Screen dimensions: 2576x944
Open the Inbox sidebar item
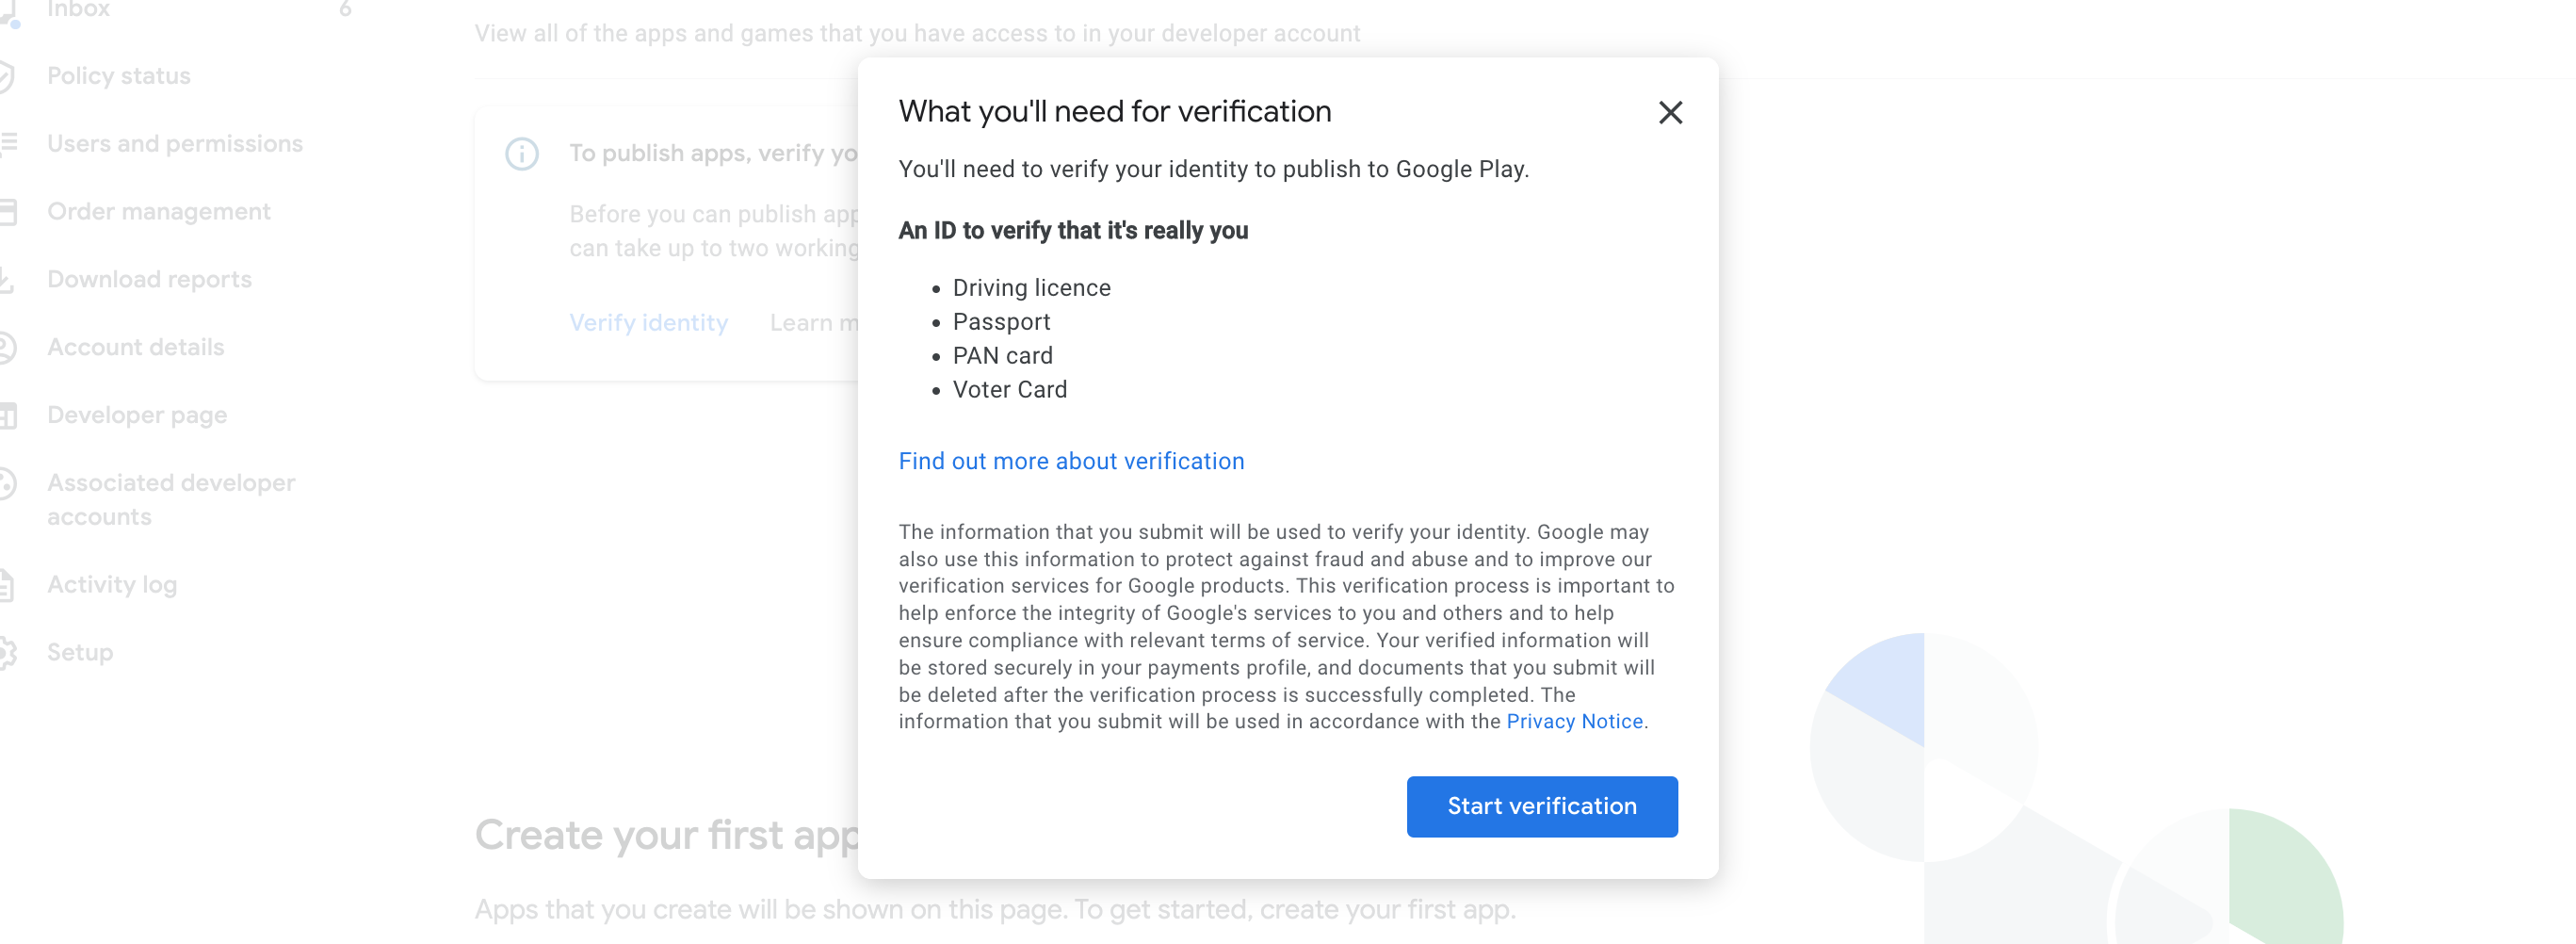click(78, 10)
